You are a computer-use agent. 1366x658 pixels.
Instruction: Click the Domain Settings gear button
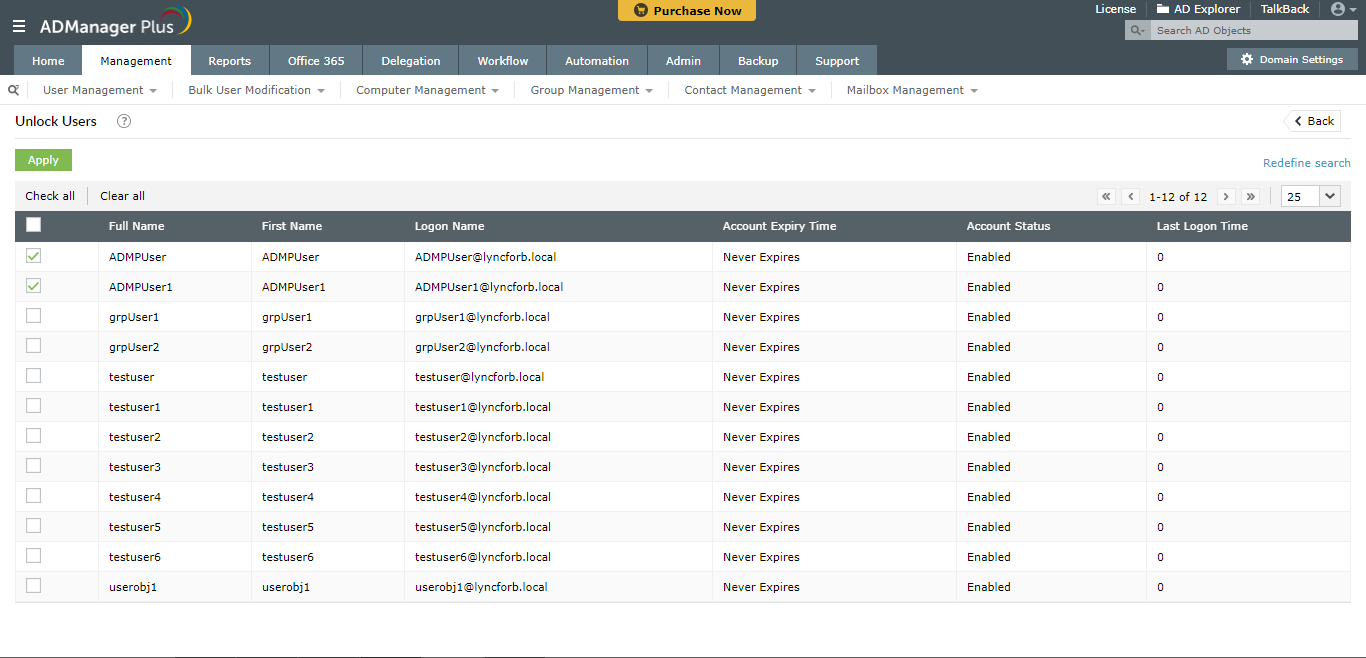coord(1292,59)
